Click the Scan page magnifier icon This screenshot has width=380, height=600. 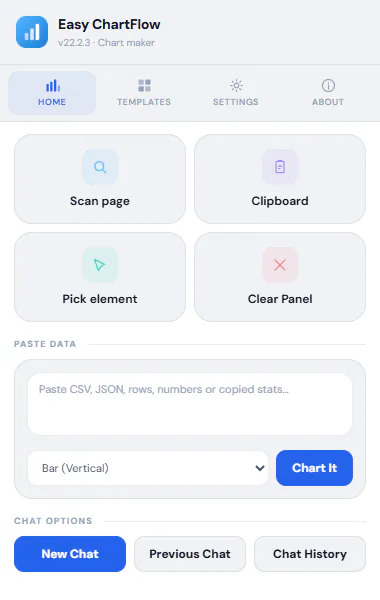pos(100,167)
